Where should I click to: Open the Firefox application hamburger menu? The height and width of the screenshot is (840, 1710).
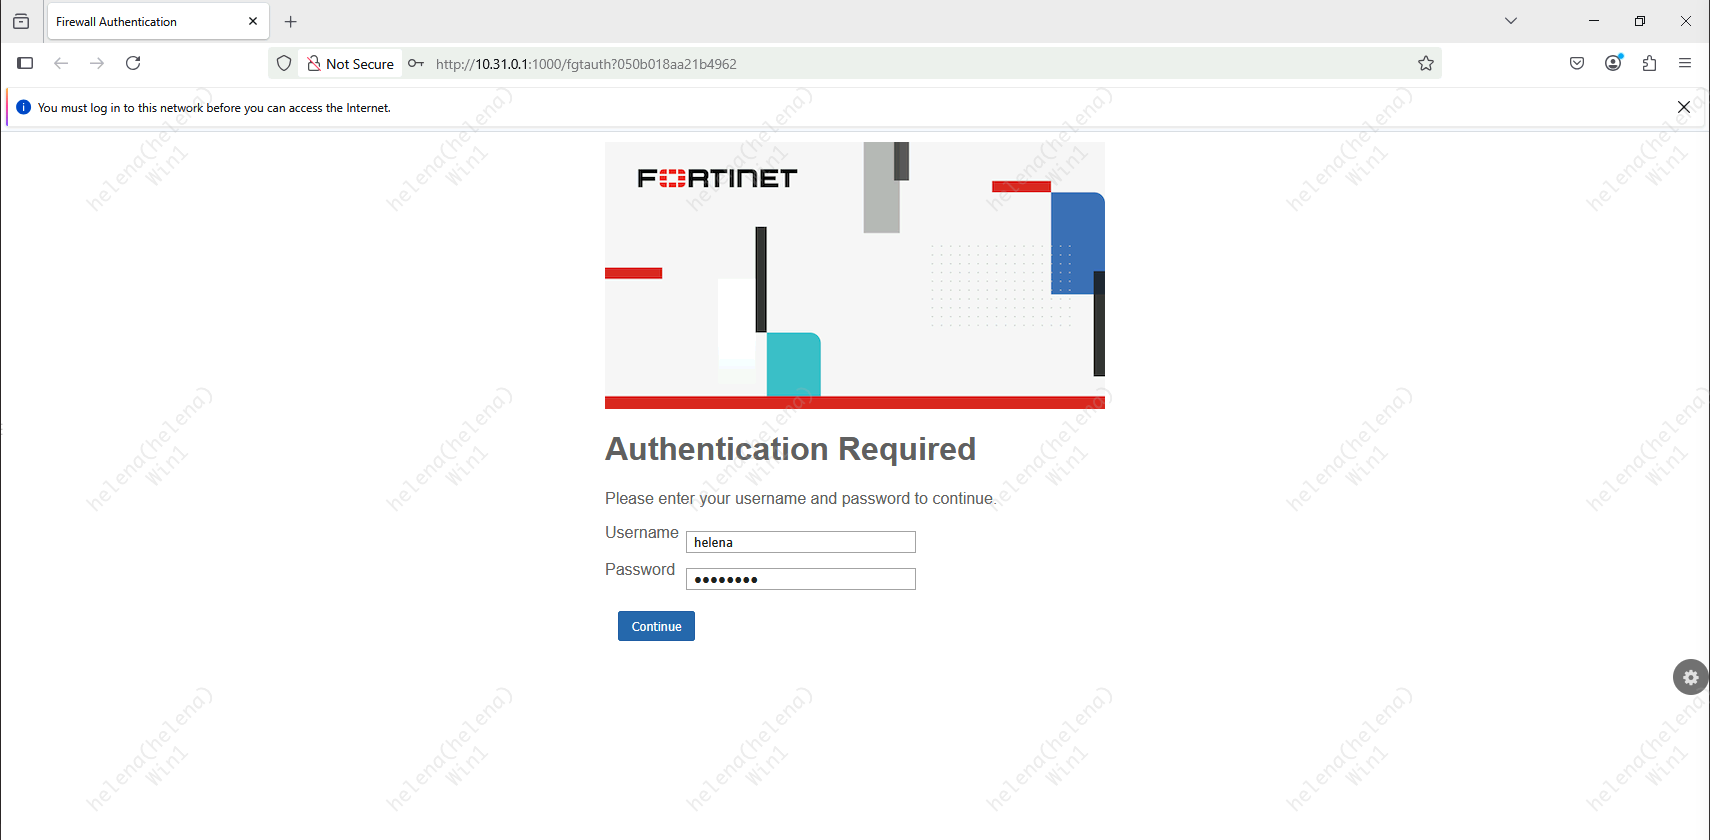1685,63
